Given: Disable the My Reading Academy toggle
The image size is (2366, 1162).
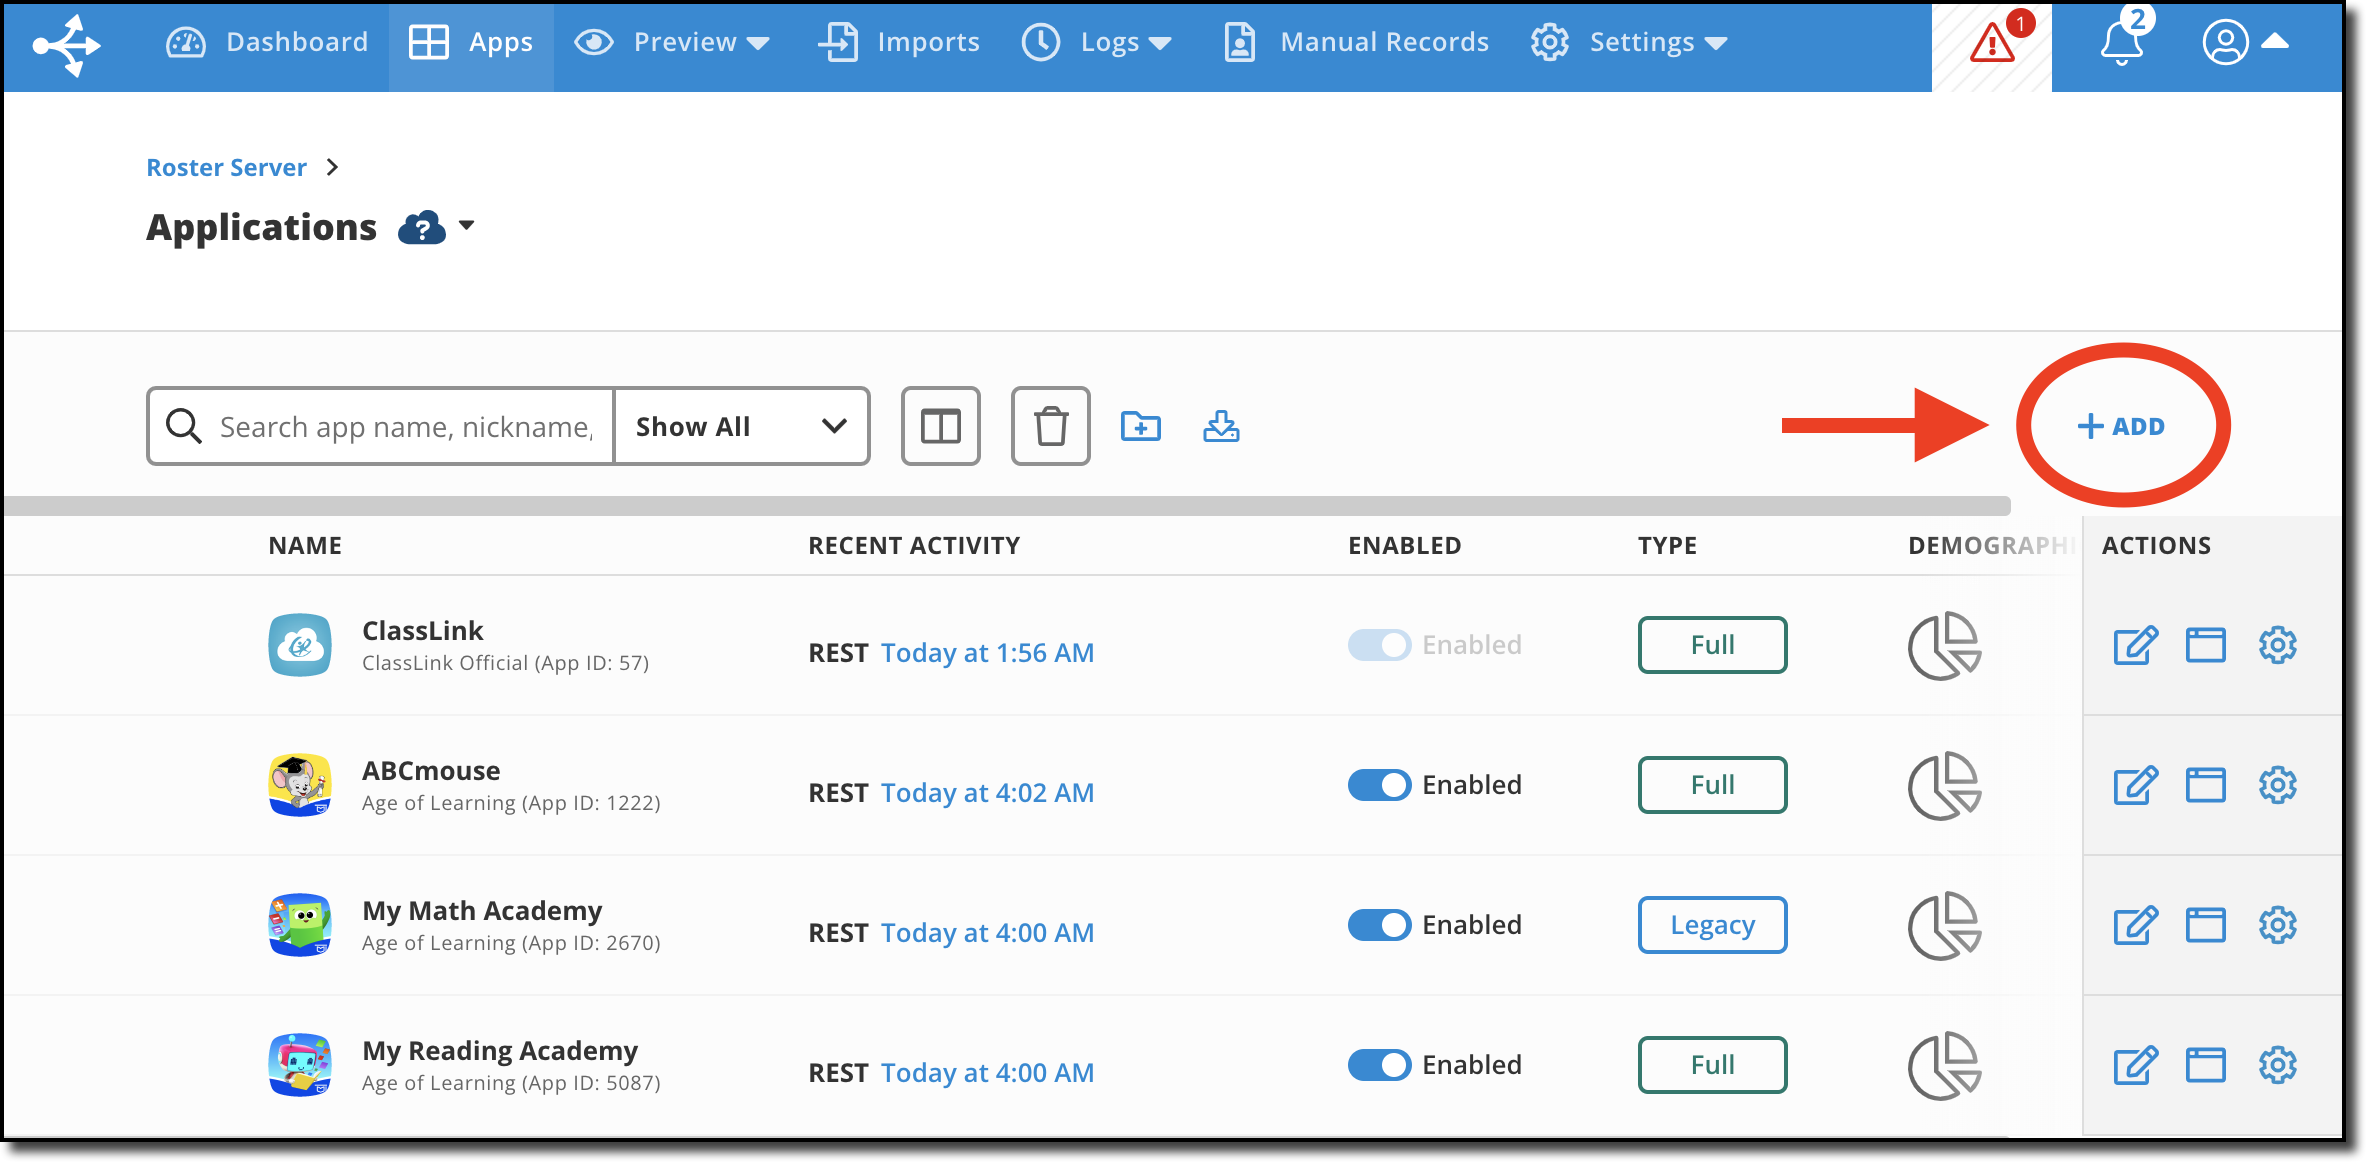Looking at the screenshot, I should (1379, 1065).
